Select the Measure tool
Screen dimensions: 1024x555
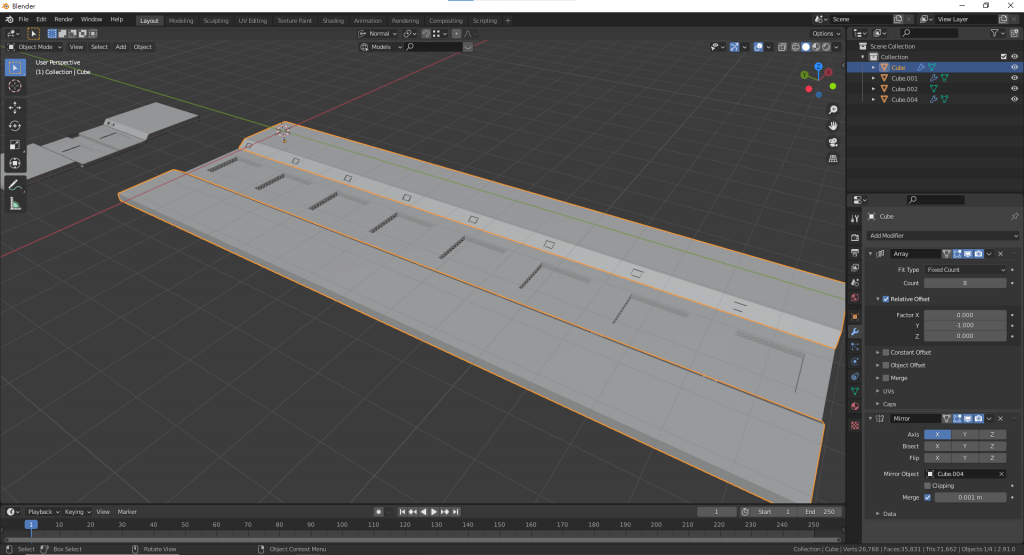point(15,204)
